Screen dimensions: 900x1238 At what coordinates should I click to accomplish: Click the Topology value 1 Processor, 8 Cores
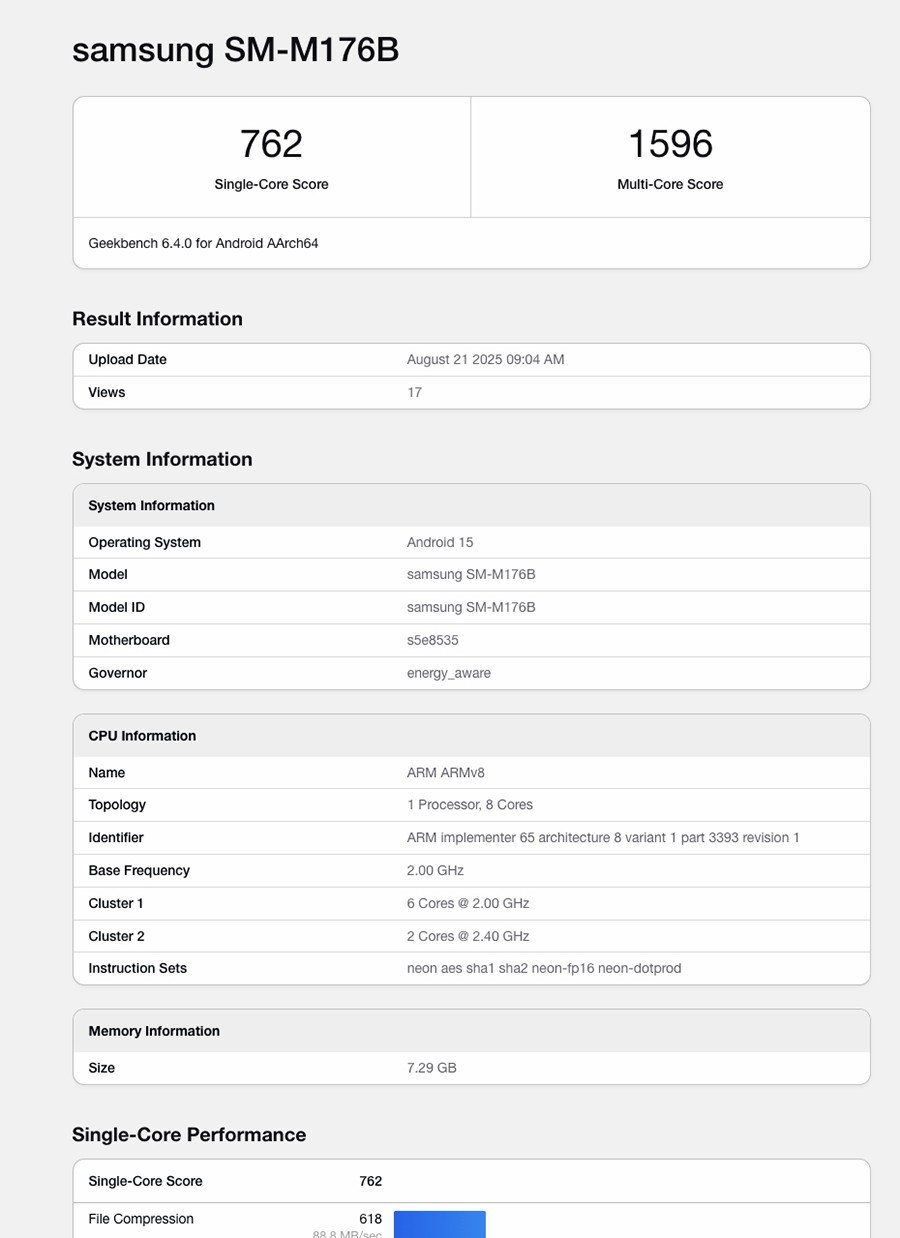(469, 805)
